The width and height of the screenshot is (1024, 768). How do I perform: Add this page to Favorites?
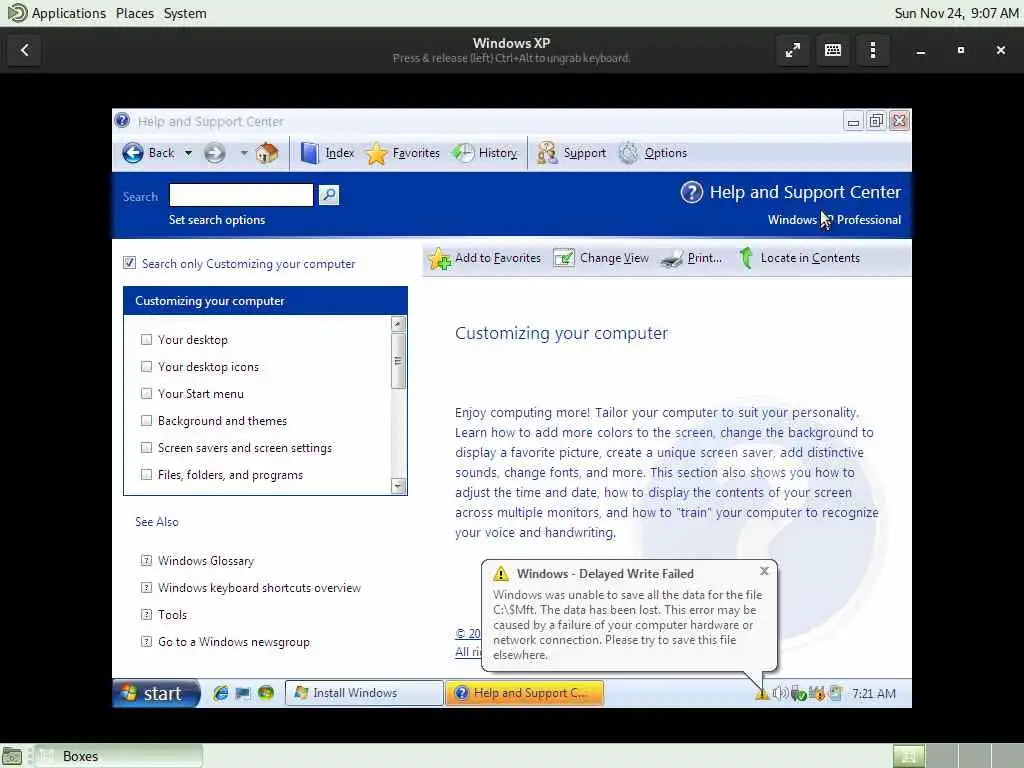coord(485,259)
